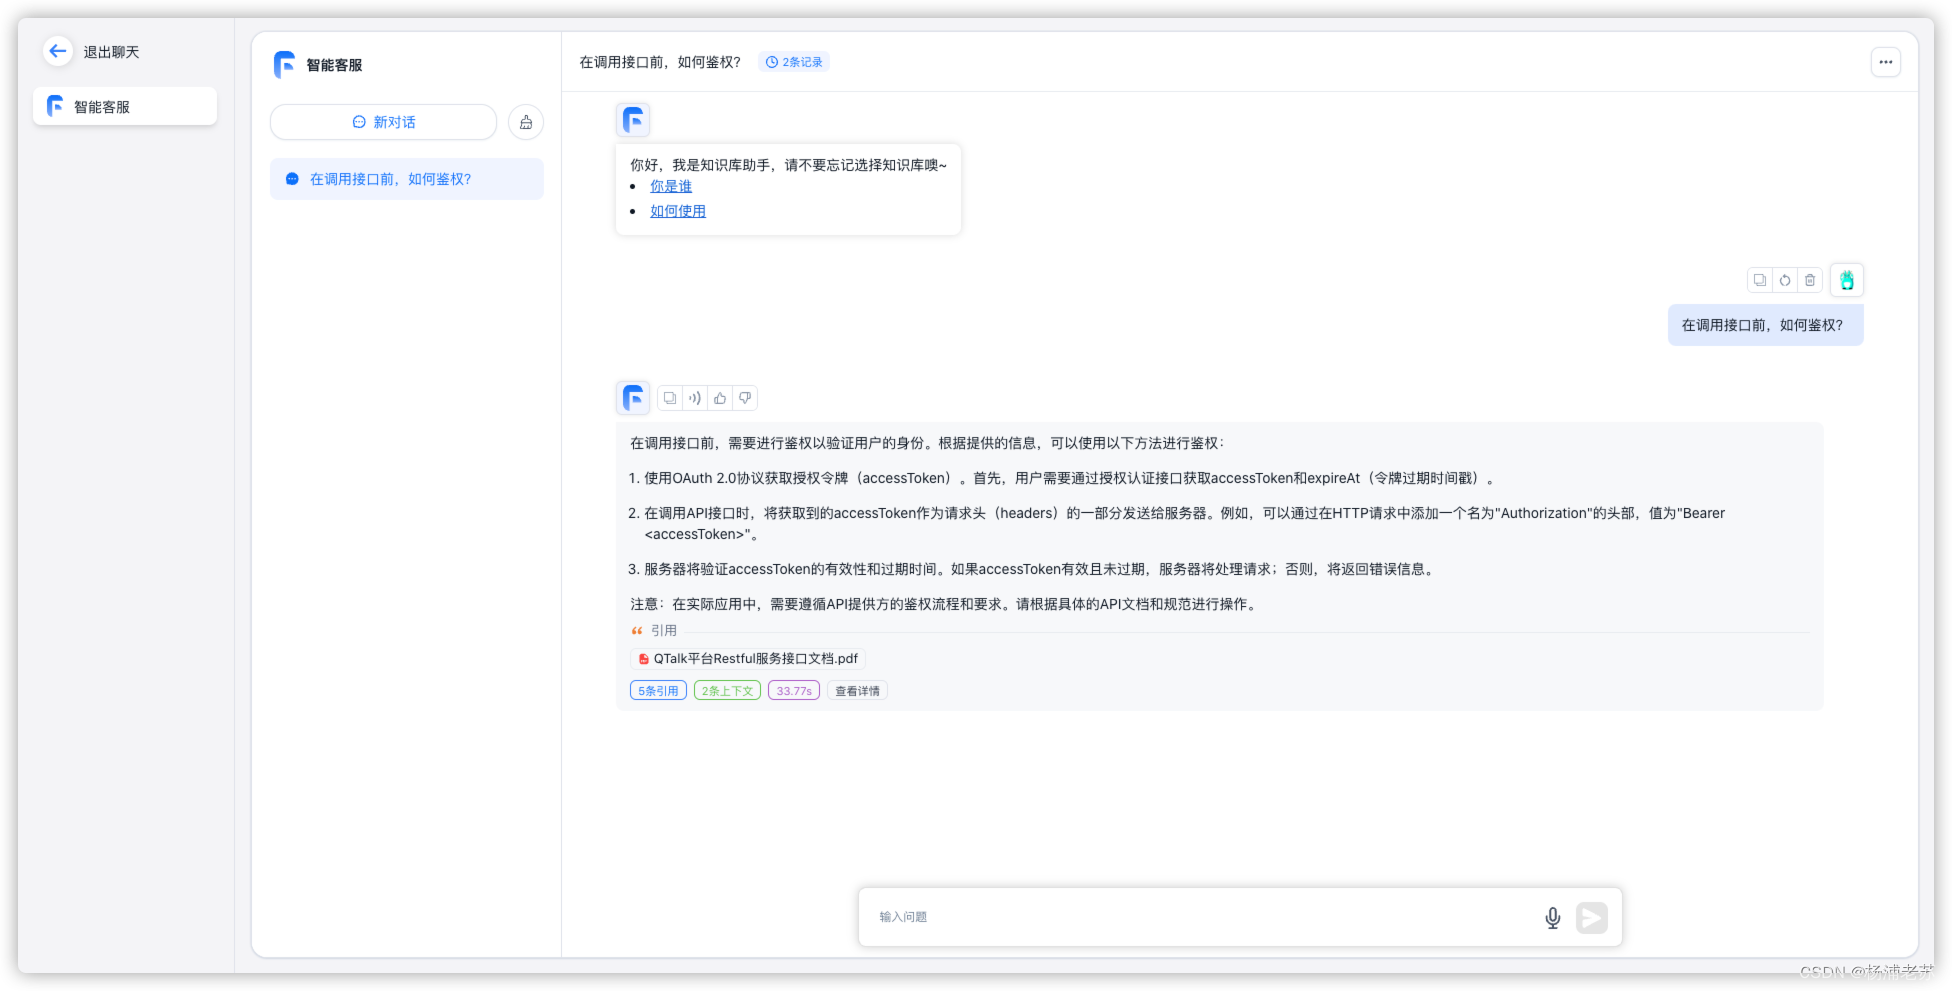Give a thumbs up to the answer
The image size is (1952, 991).
pos(720,398)
